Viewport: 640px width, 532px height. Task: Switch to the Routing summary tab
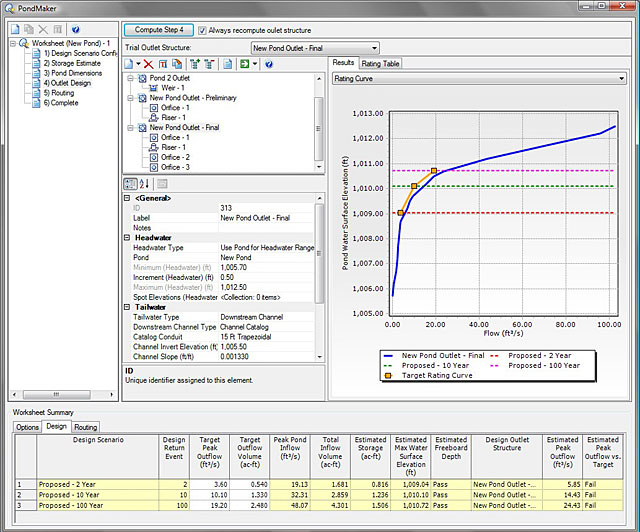coord(85,427)
